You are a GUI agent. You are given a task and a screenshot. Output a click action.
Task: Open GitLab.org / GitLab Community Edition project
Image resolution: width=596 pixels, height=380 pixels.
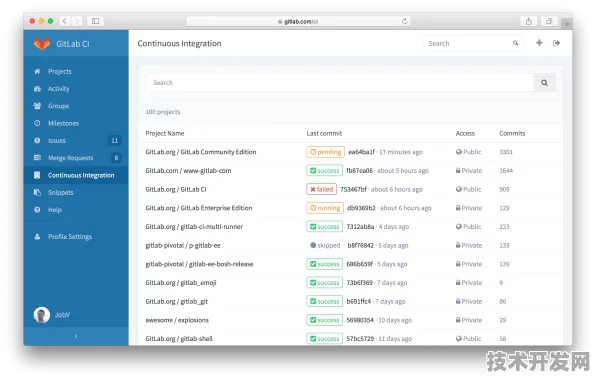click(201, 152)
